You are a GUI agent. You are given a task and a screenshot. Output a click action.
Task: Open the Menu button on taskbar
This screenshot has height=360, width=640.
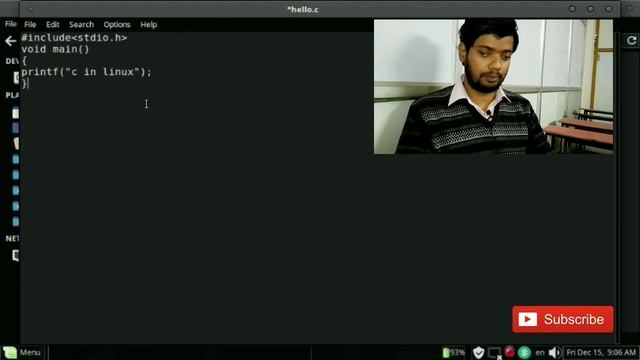(22, 352)
